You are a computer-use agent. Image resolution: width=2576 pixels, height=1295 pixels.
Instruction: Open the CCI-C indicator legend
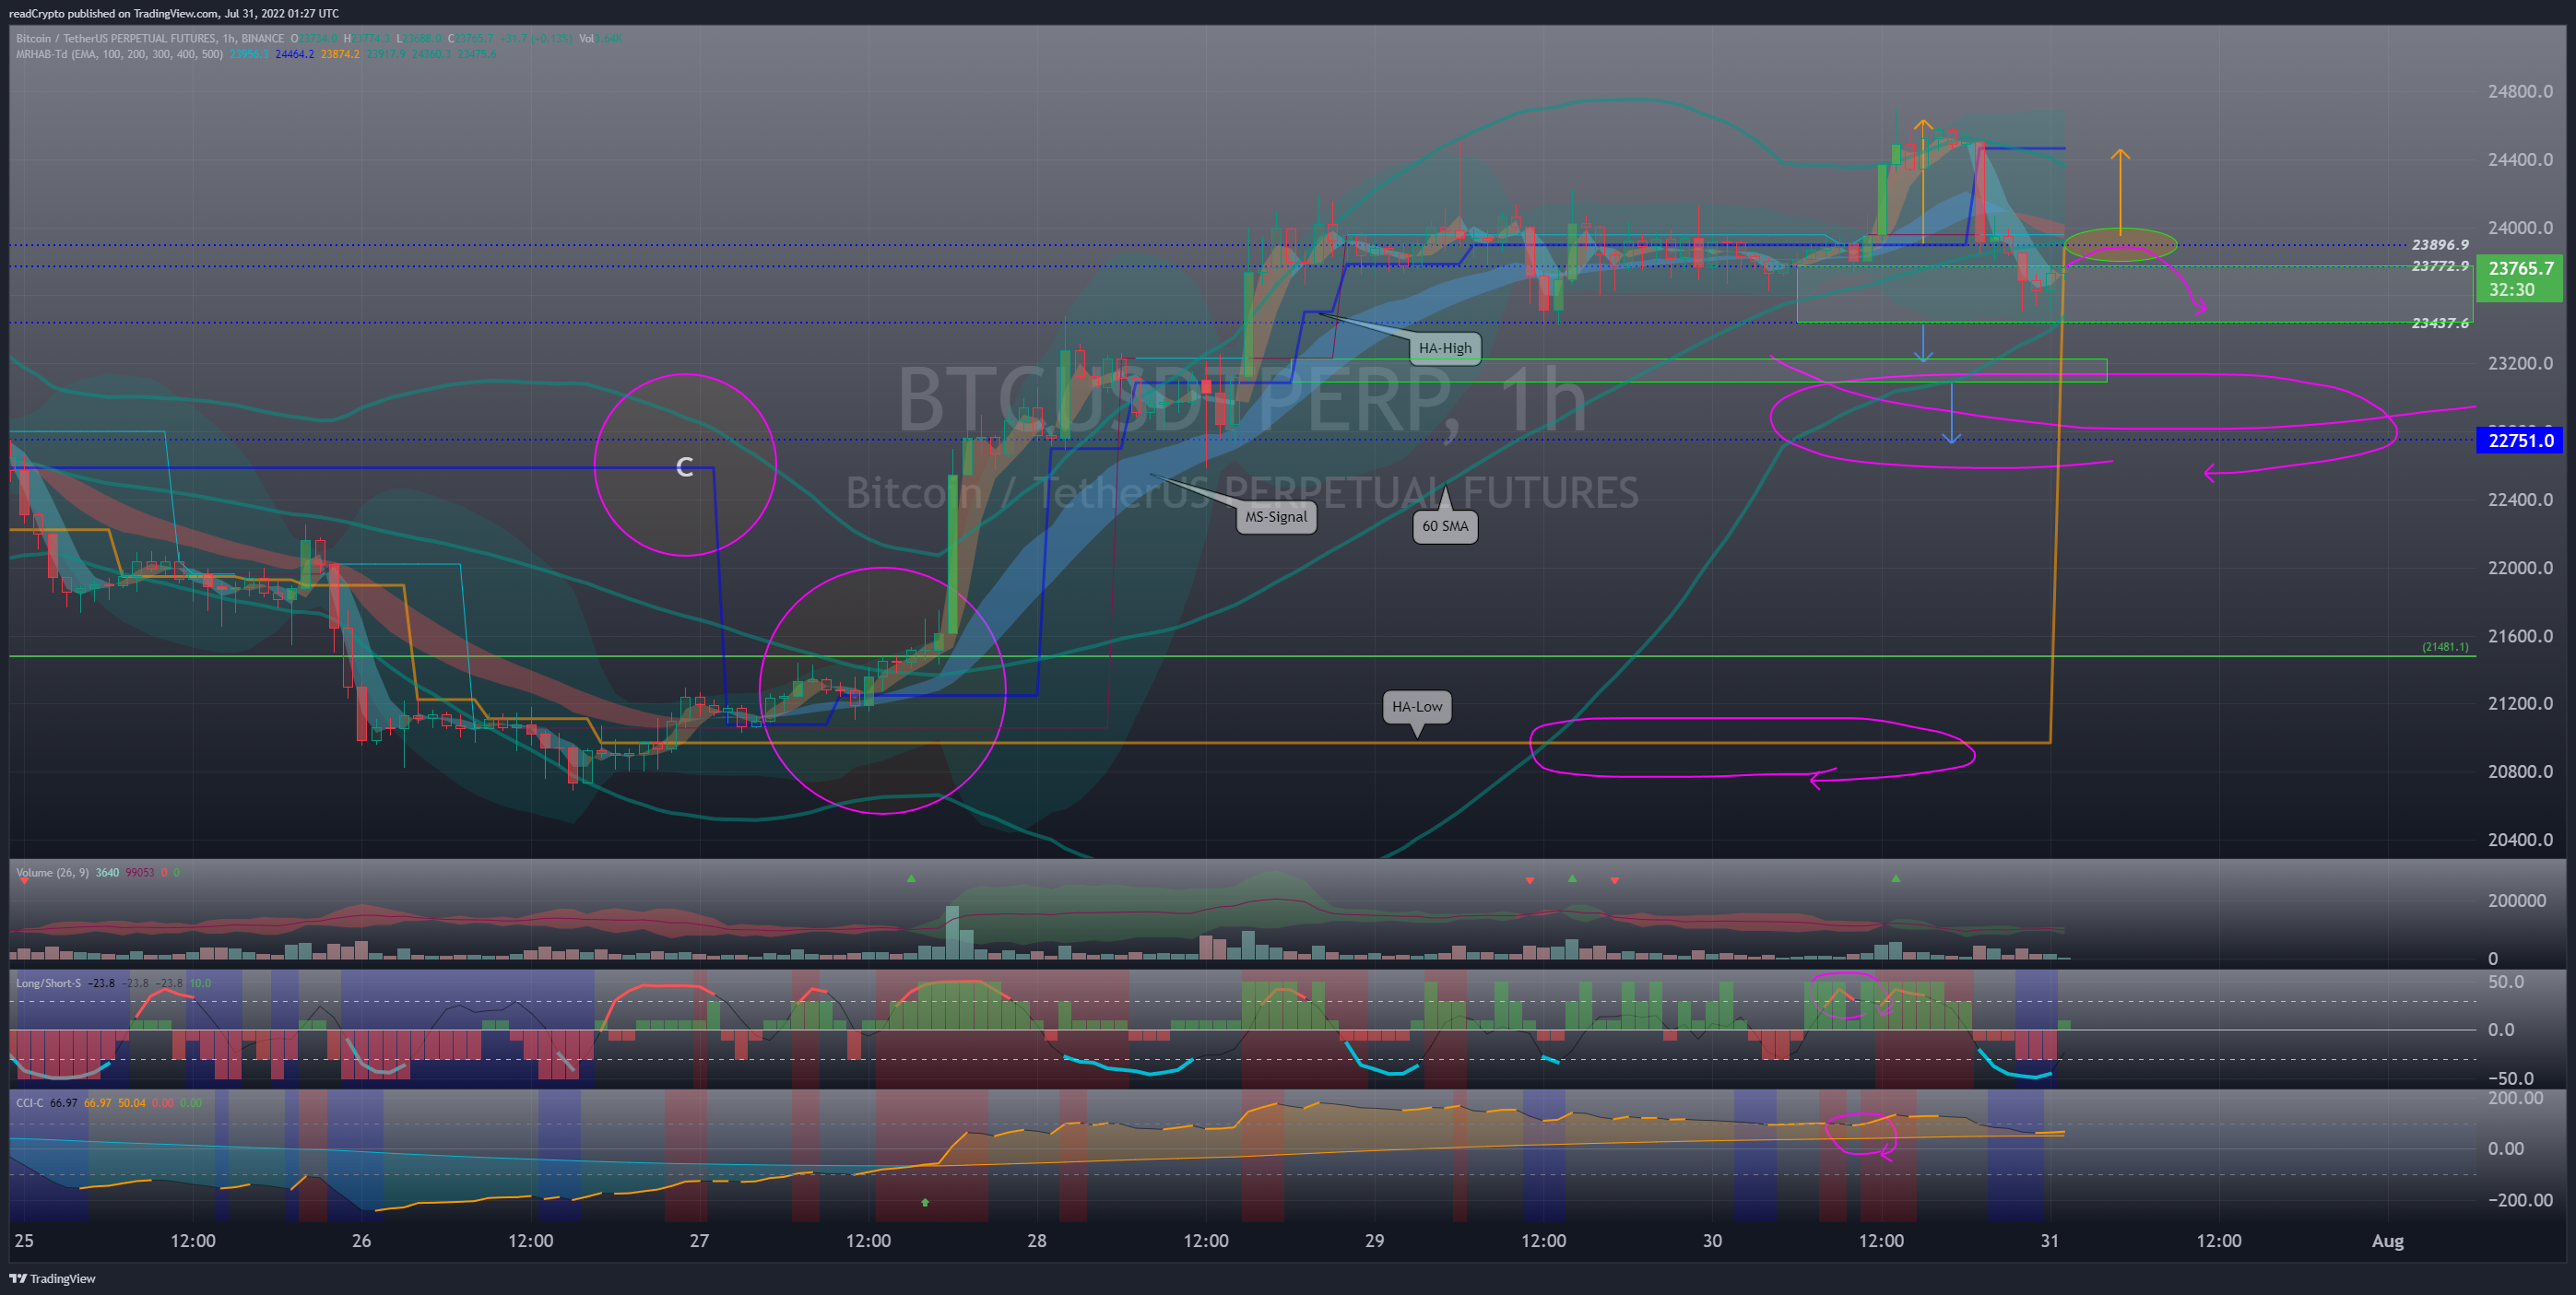(x=29, y=1103)
